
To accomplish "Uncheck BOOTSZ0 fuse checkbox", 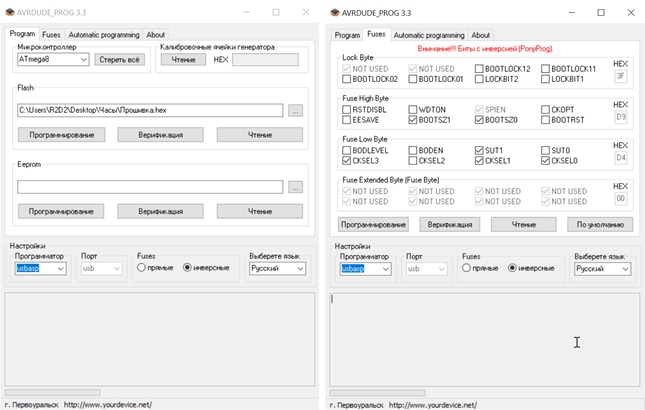I will 479,120.
